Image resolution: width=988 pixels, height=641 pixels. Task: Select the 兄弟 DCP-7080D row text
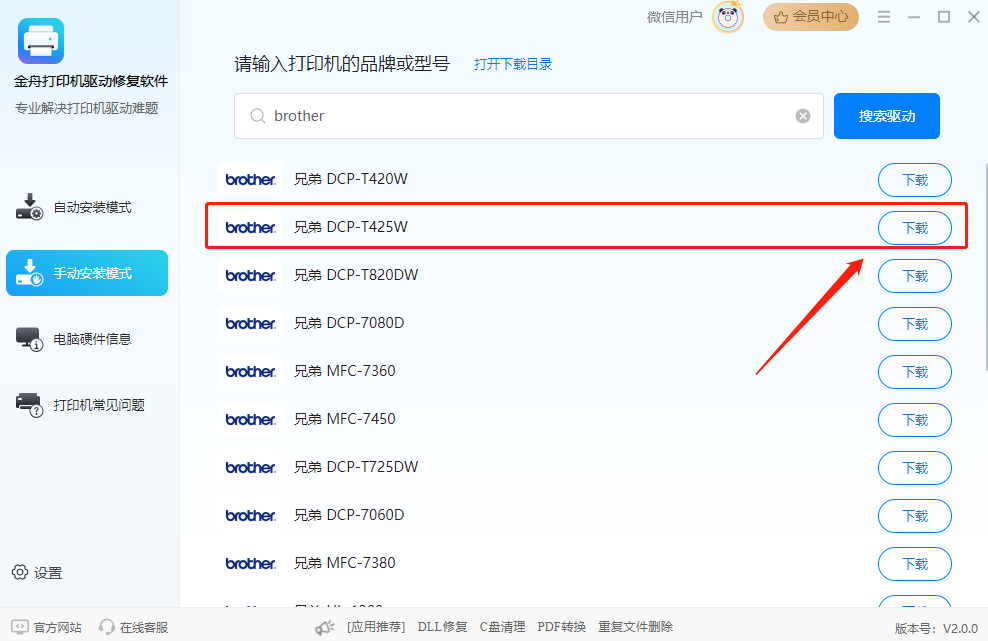coord(349,323)
